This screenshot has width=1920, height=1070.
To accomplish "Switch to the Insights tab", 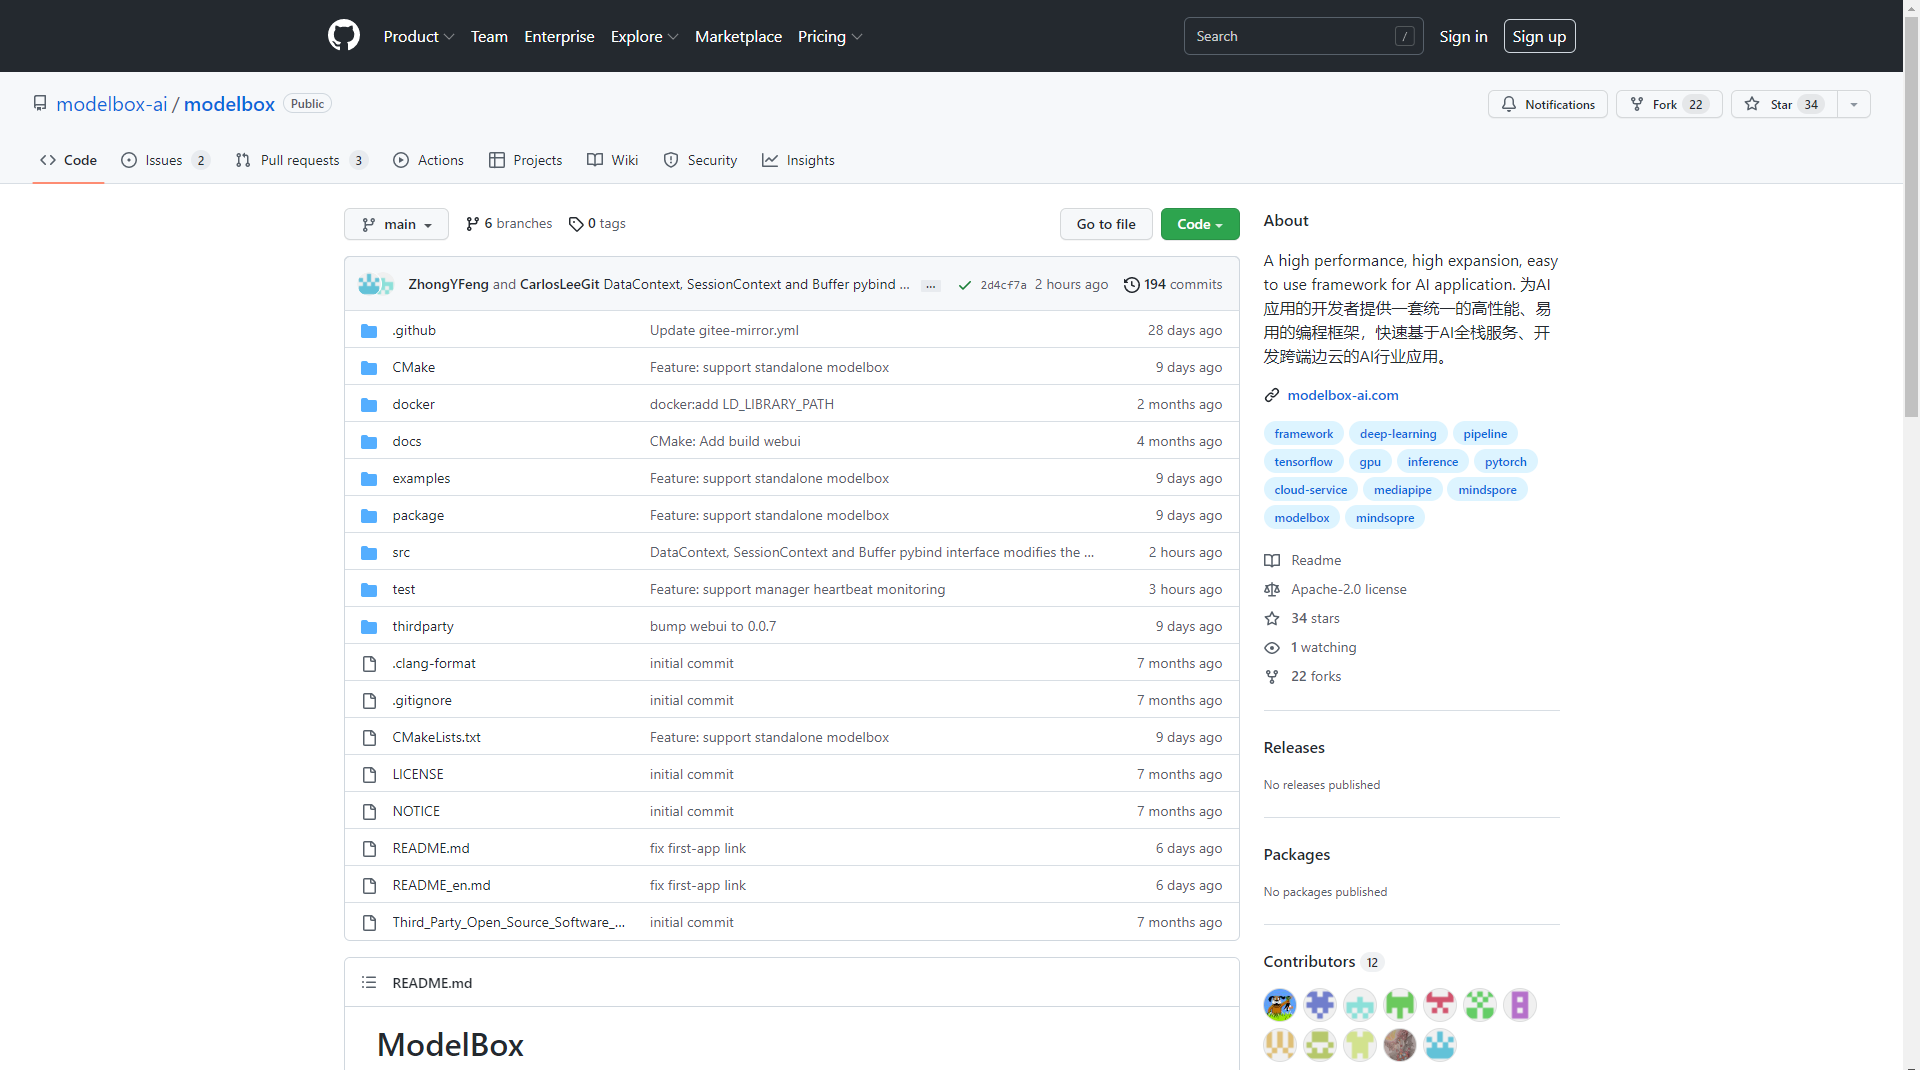I will (x=798, y=160).
